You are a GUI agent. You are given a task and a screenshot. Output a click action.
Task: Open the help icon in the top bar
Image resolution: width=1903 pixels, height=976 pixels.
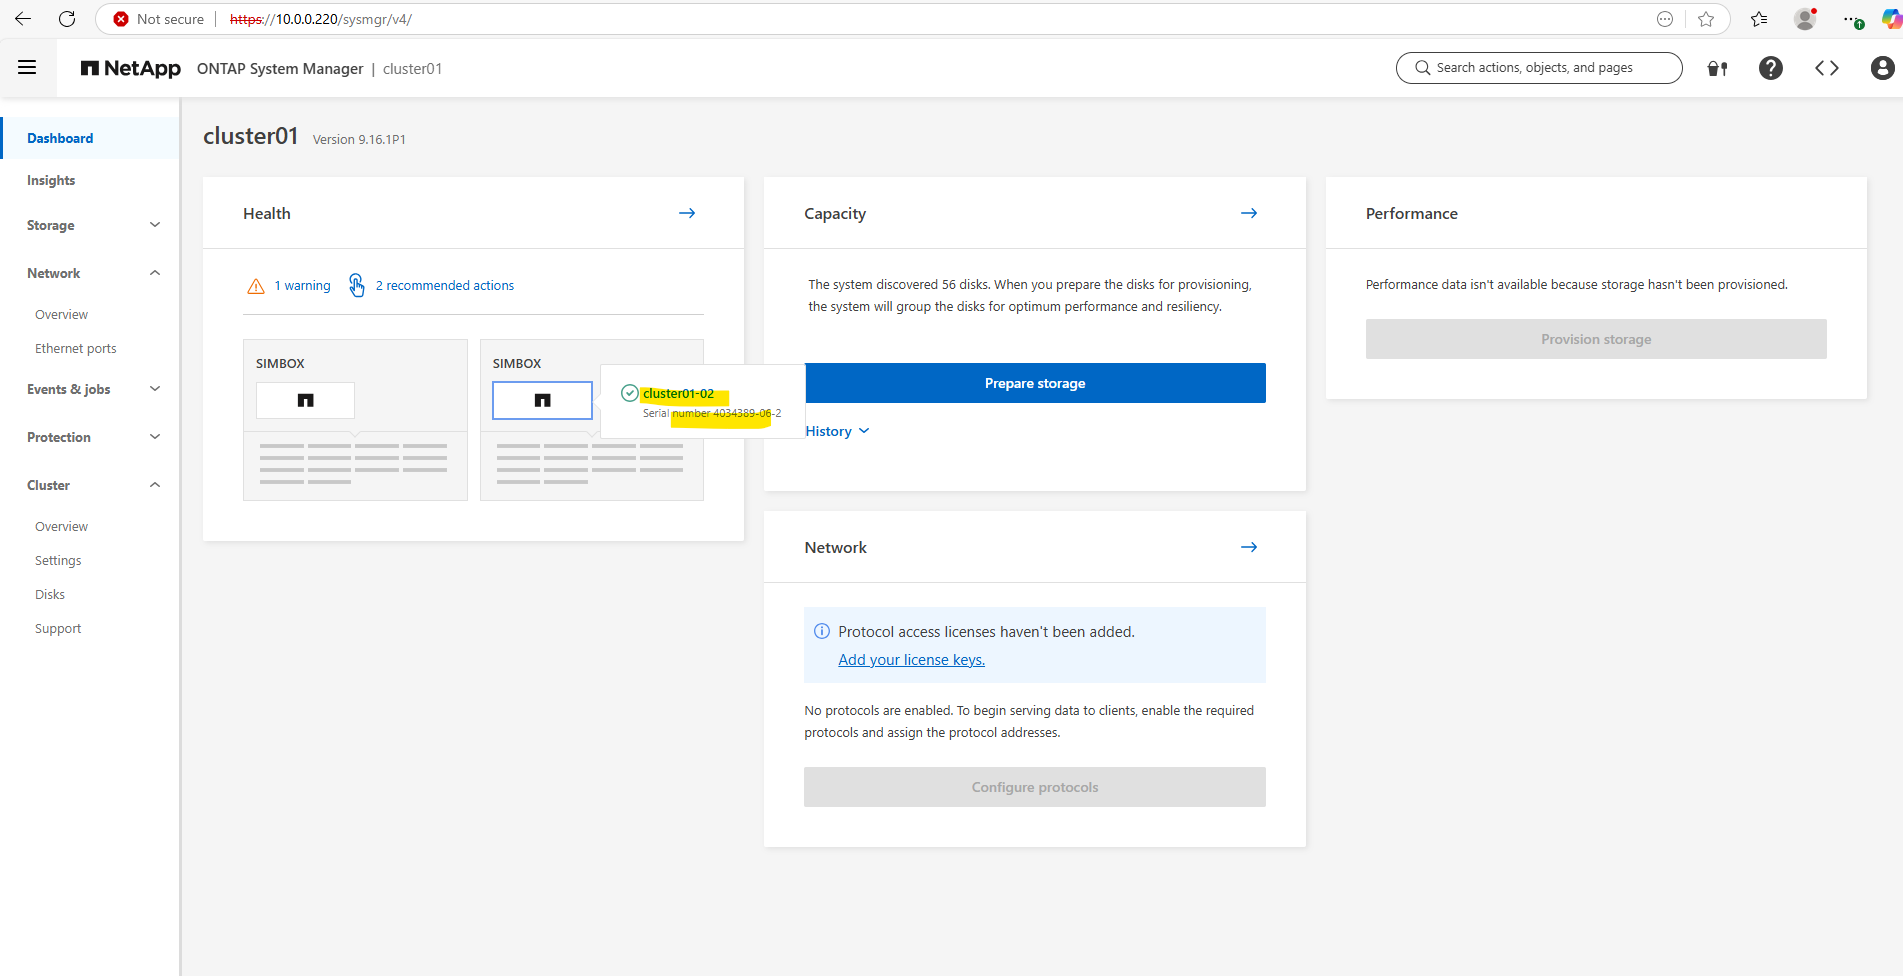[1770, 67]
